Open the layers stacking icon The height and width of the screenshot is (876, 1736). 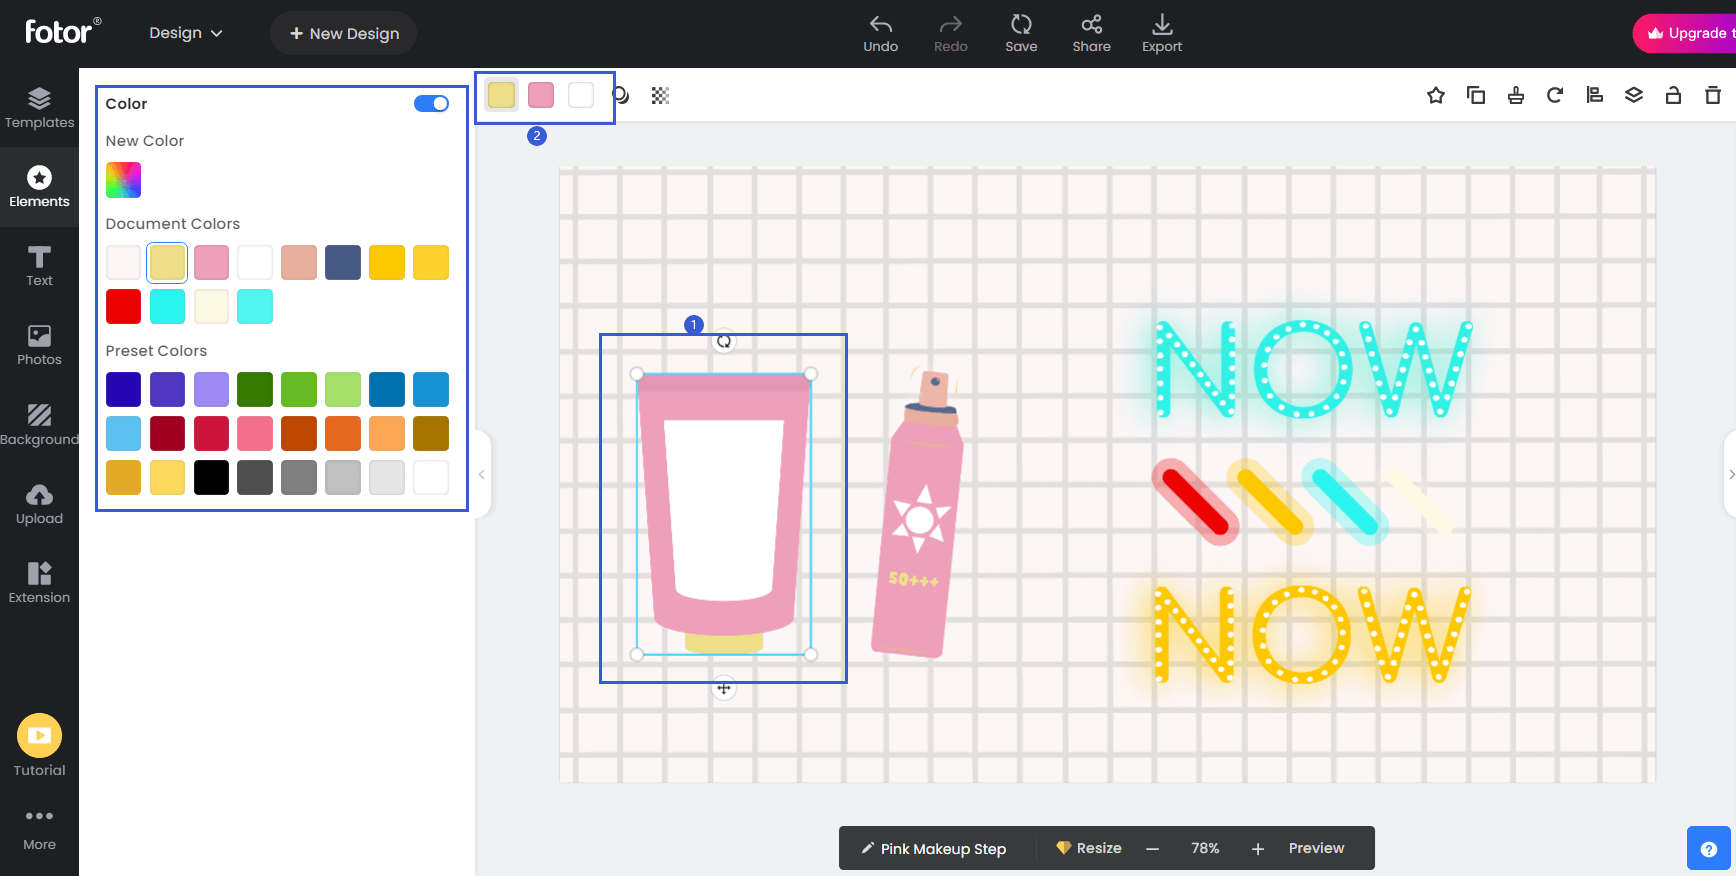coord(1634,96)
